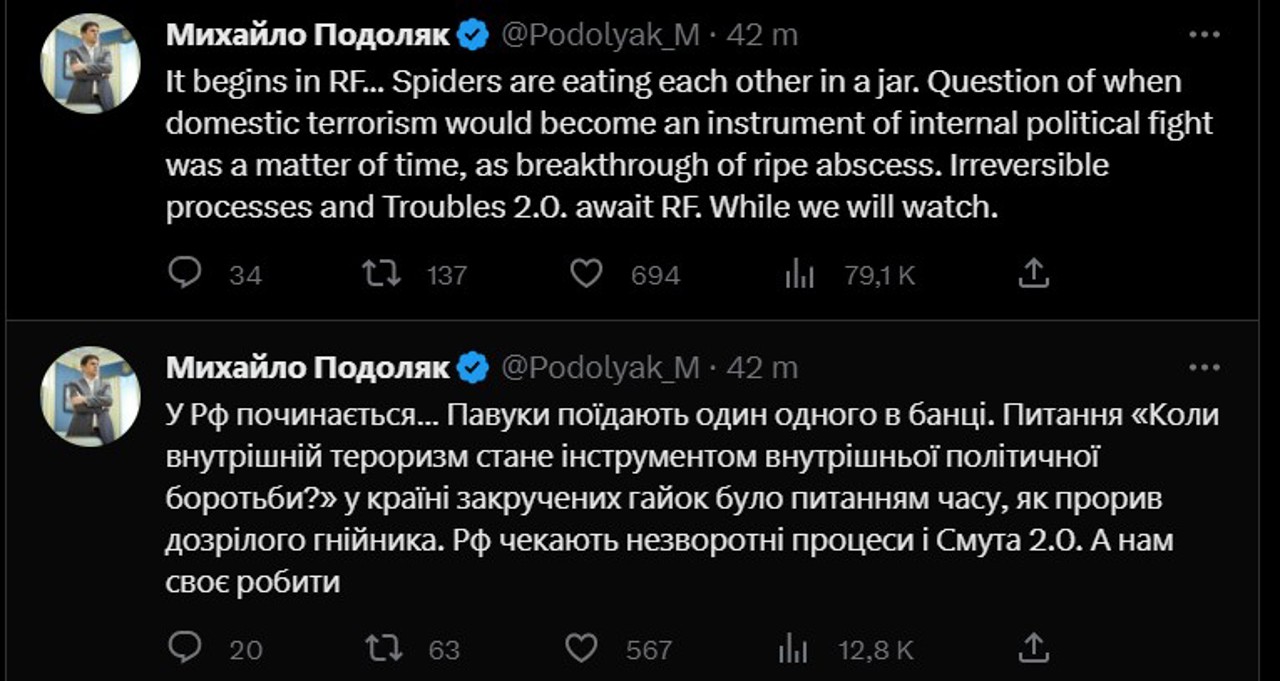The image size is (1280, 681).
Task: Share the Ukrainian tweet
Action: tap(1034, 648)
